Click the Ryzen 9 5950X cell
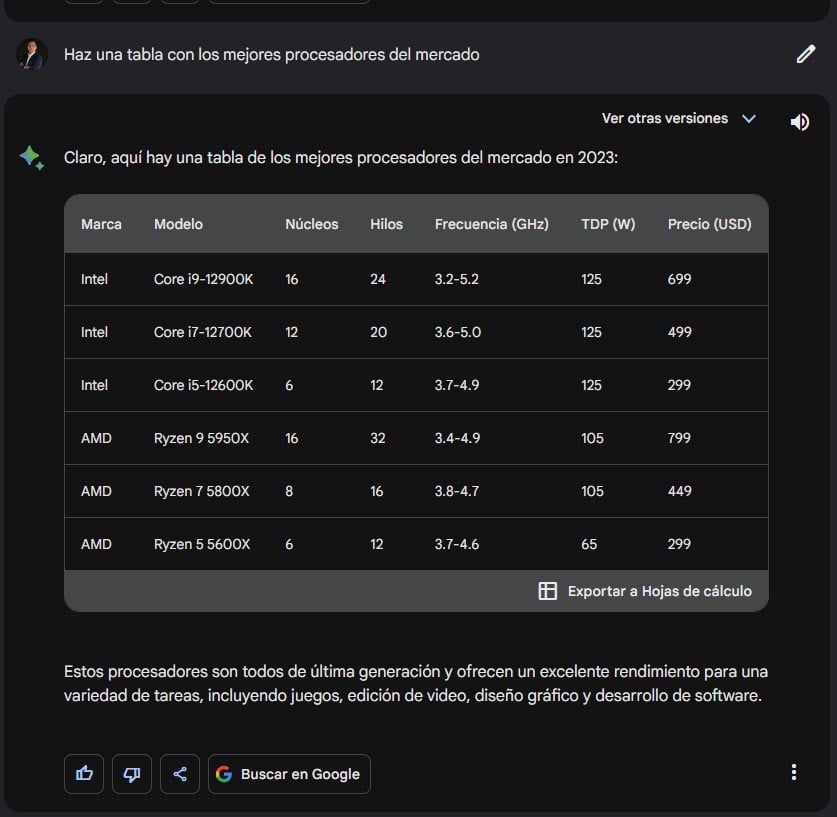The height and width of the screenshot is (817, 837). (201, 438)
